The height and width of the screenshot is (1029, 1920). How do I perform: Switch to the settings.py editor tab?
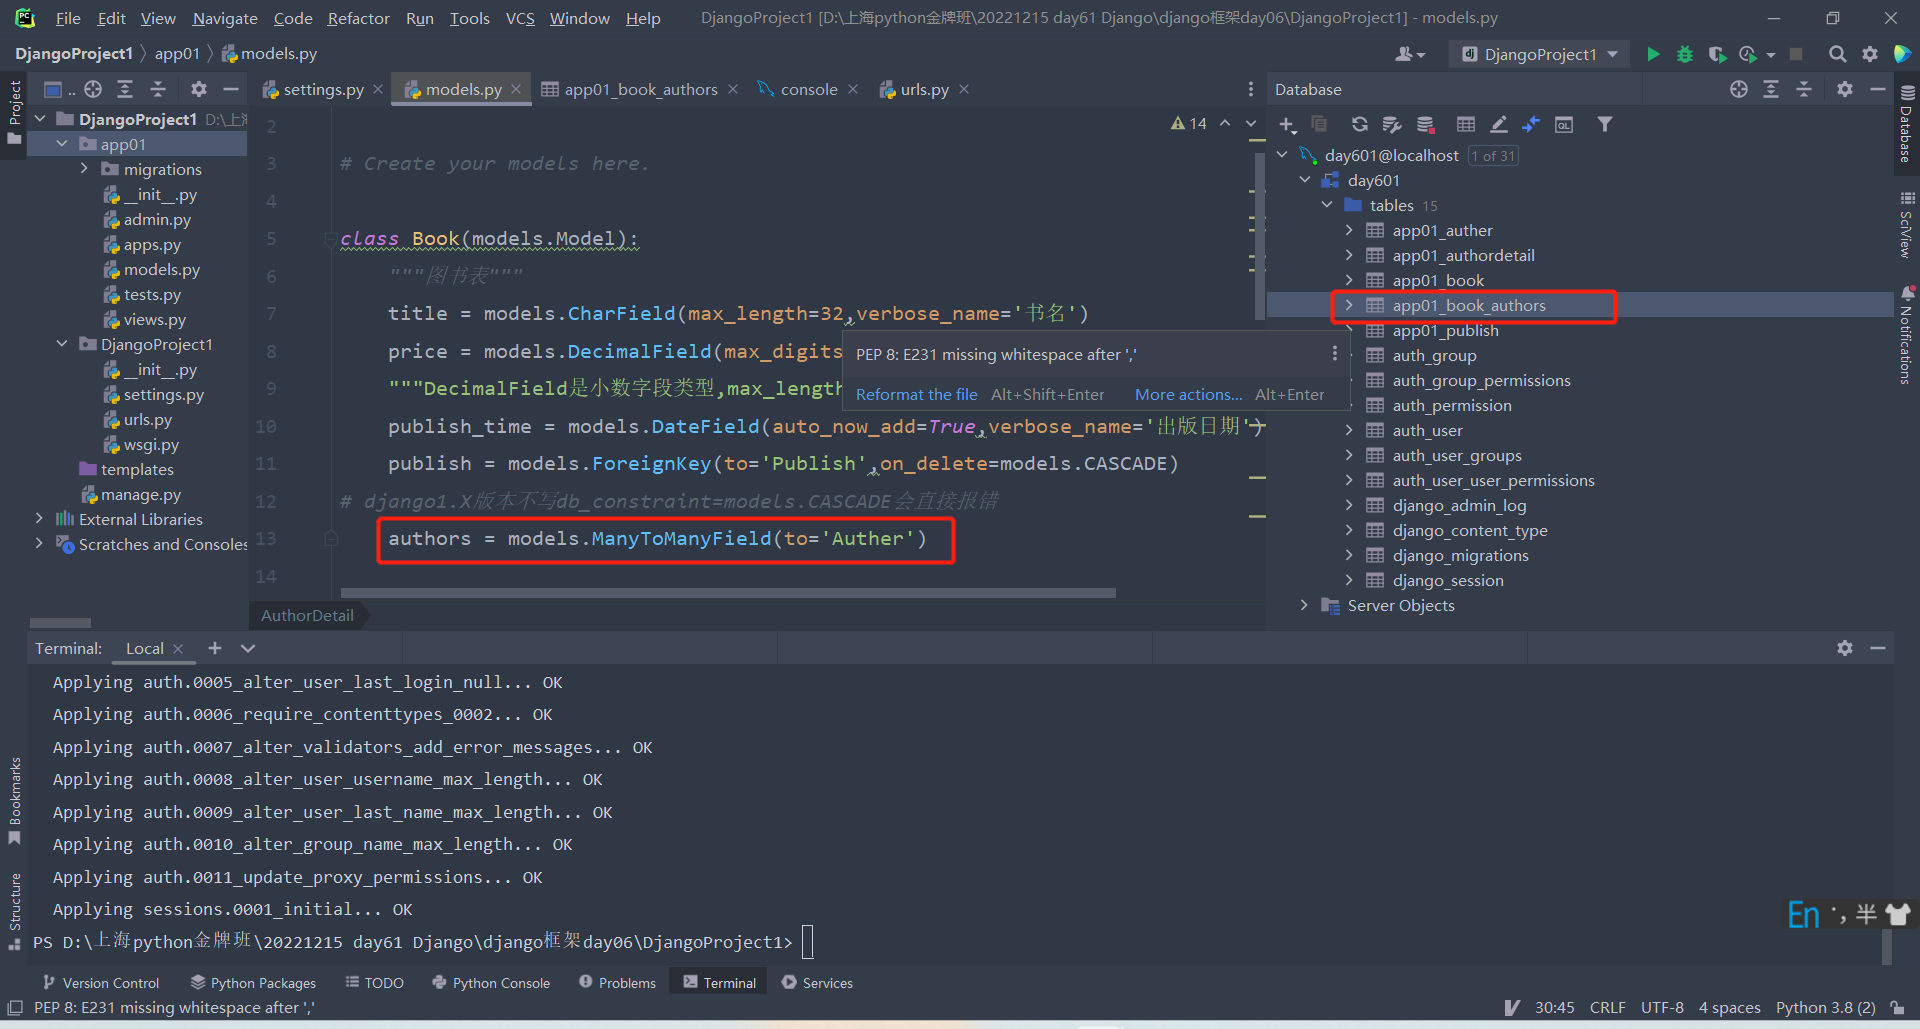click(x=322, y=89)
